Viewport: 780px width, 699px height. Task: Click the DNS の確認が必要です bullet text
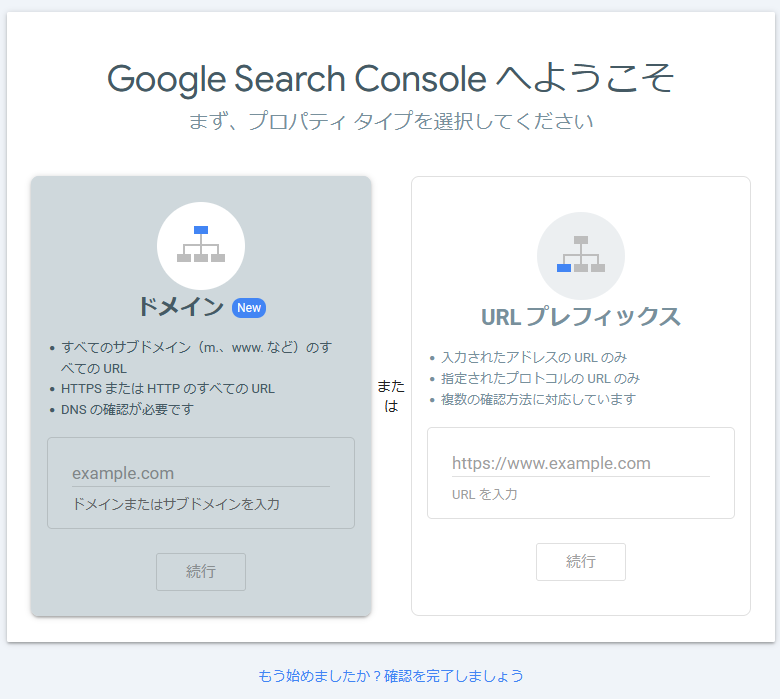pos(127,409)
